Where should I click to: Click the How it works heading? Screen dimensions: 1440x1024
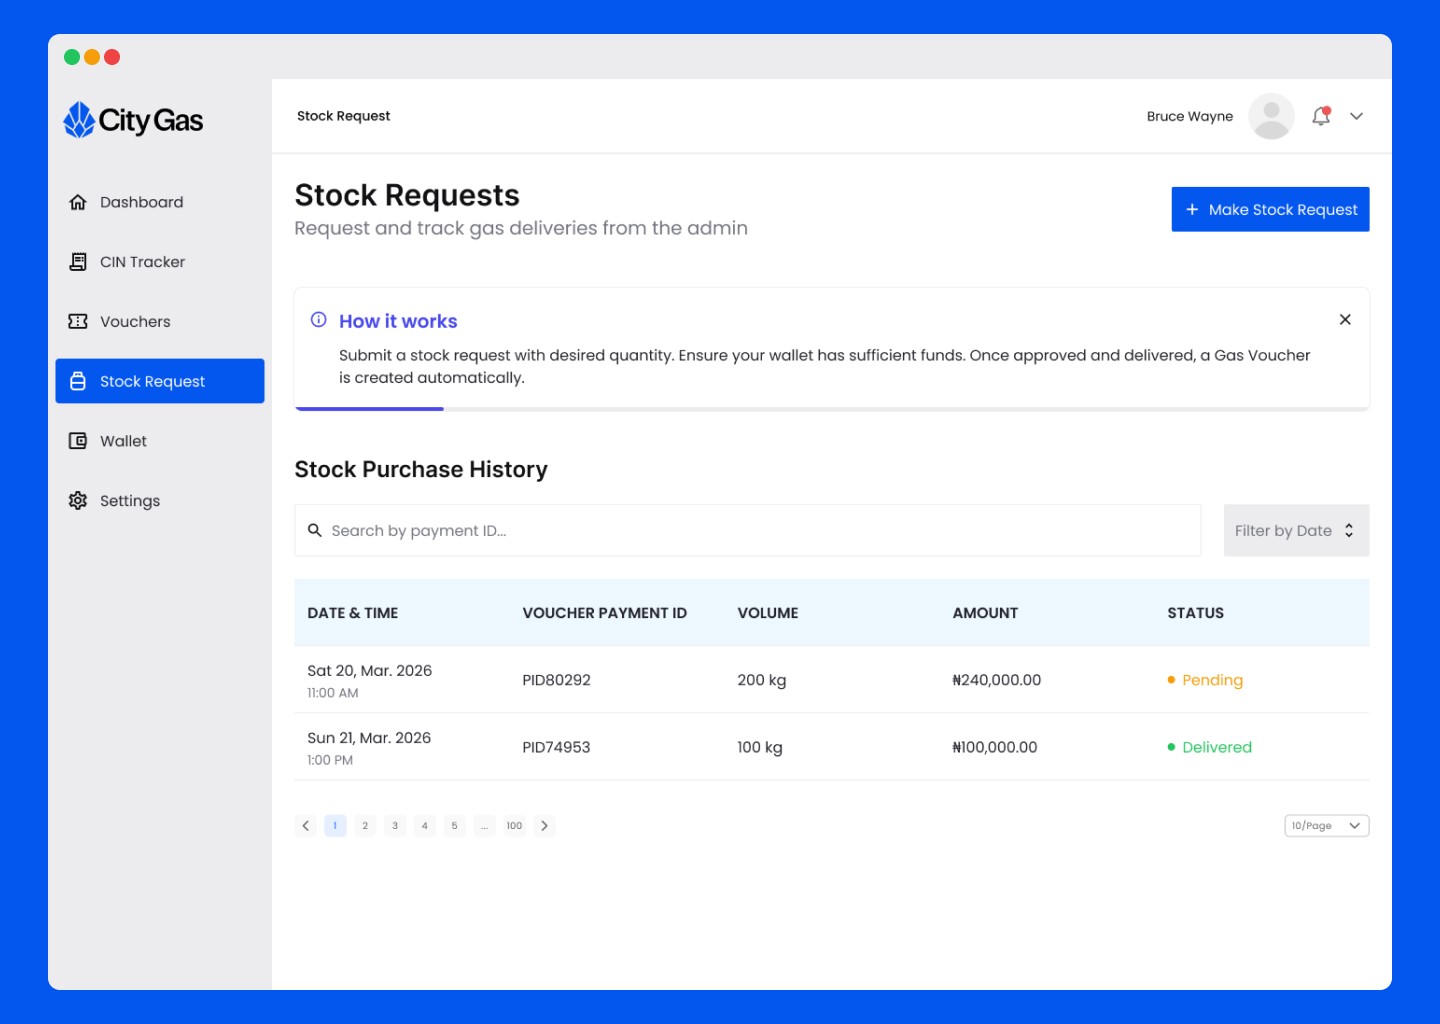pyautogui.click(x=398, y=321)
